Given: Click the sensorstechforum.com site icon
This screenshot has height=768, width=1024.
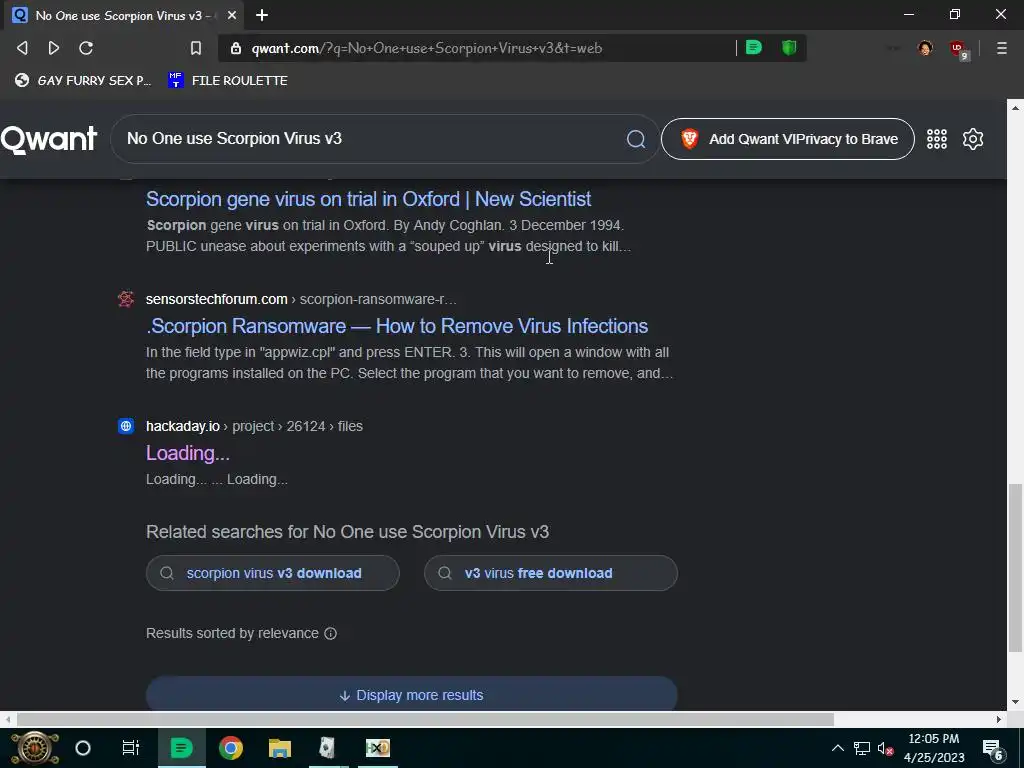Looking at the screenshot, I should click(x=125, y=299).
